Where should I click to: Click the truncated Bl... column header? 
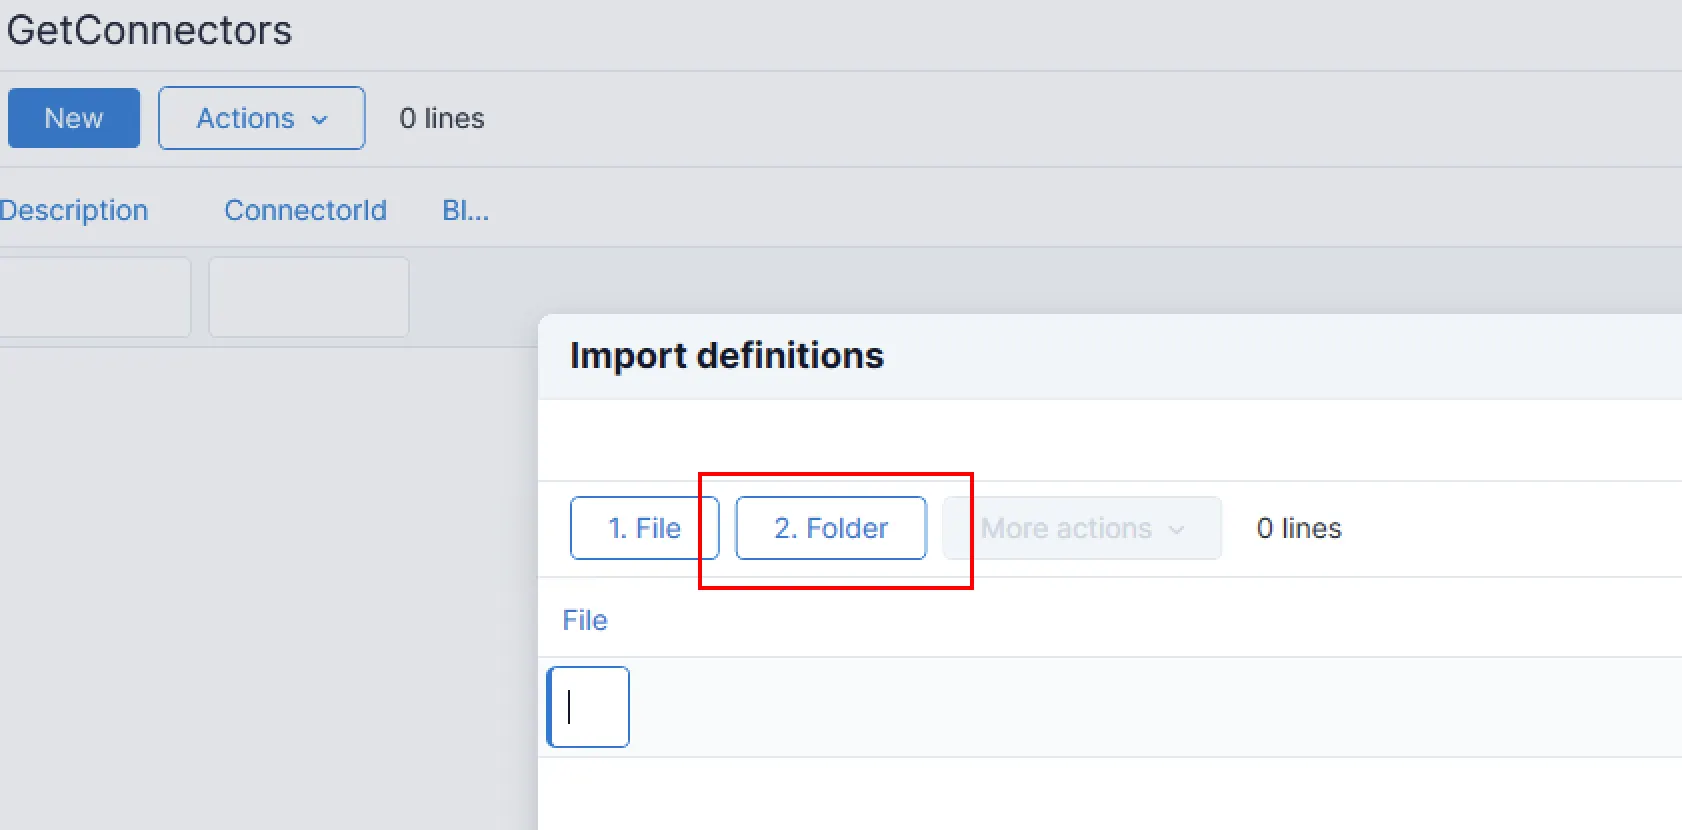pyautogui.click(x=465, y=210)
